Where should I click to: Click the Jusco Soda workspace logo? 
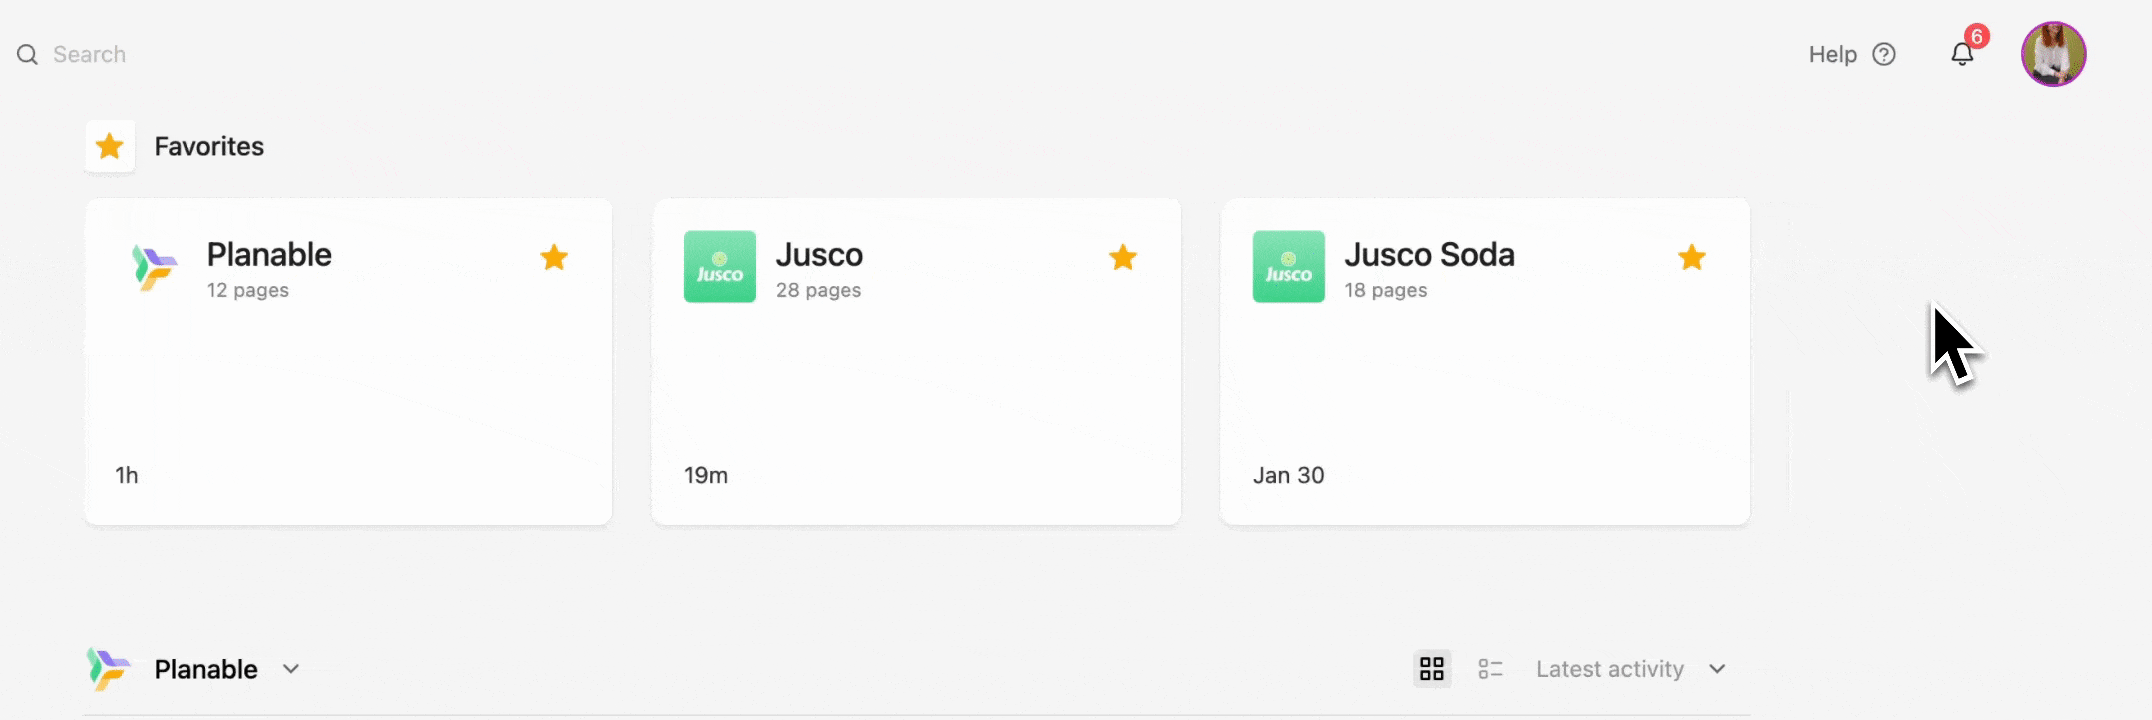[1289, 267]
